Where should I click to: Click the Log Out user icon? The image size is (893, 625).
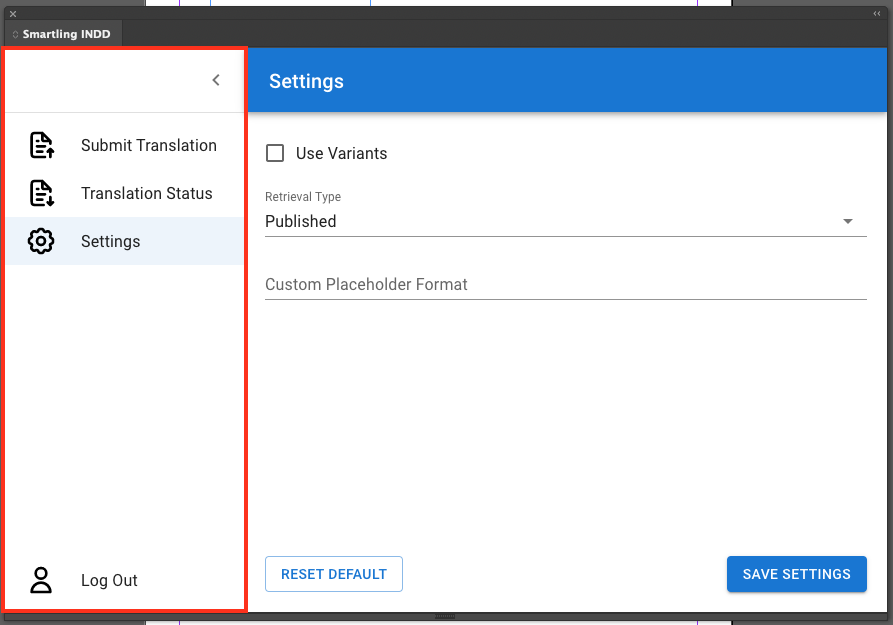41,580
